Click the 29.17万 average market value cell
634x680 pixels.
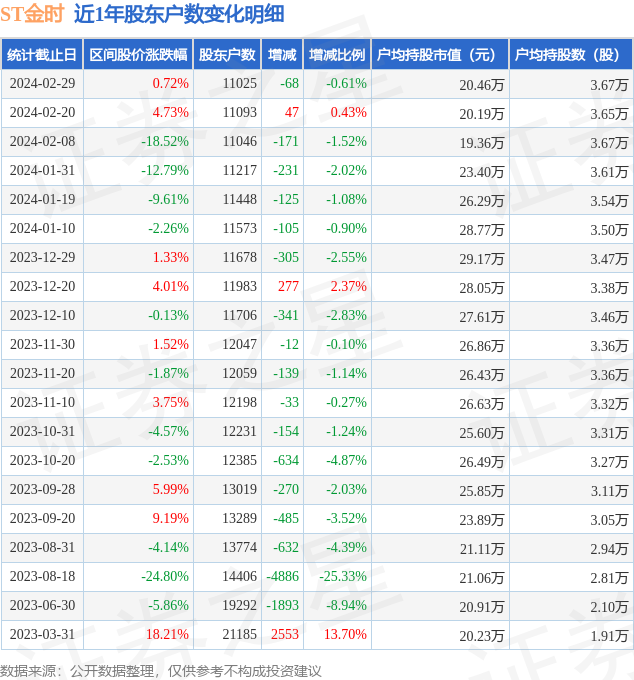tap(481, 258)
